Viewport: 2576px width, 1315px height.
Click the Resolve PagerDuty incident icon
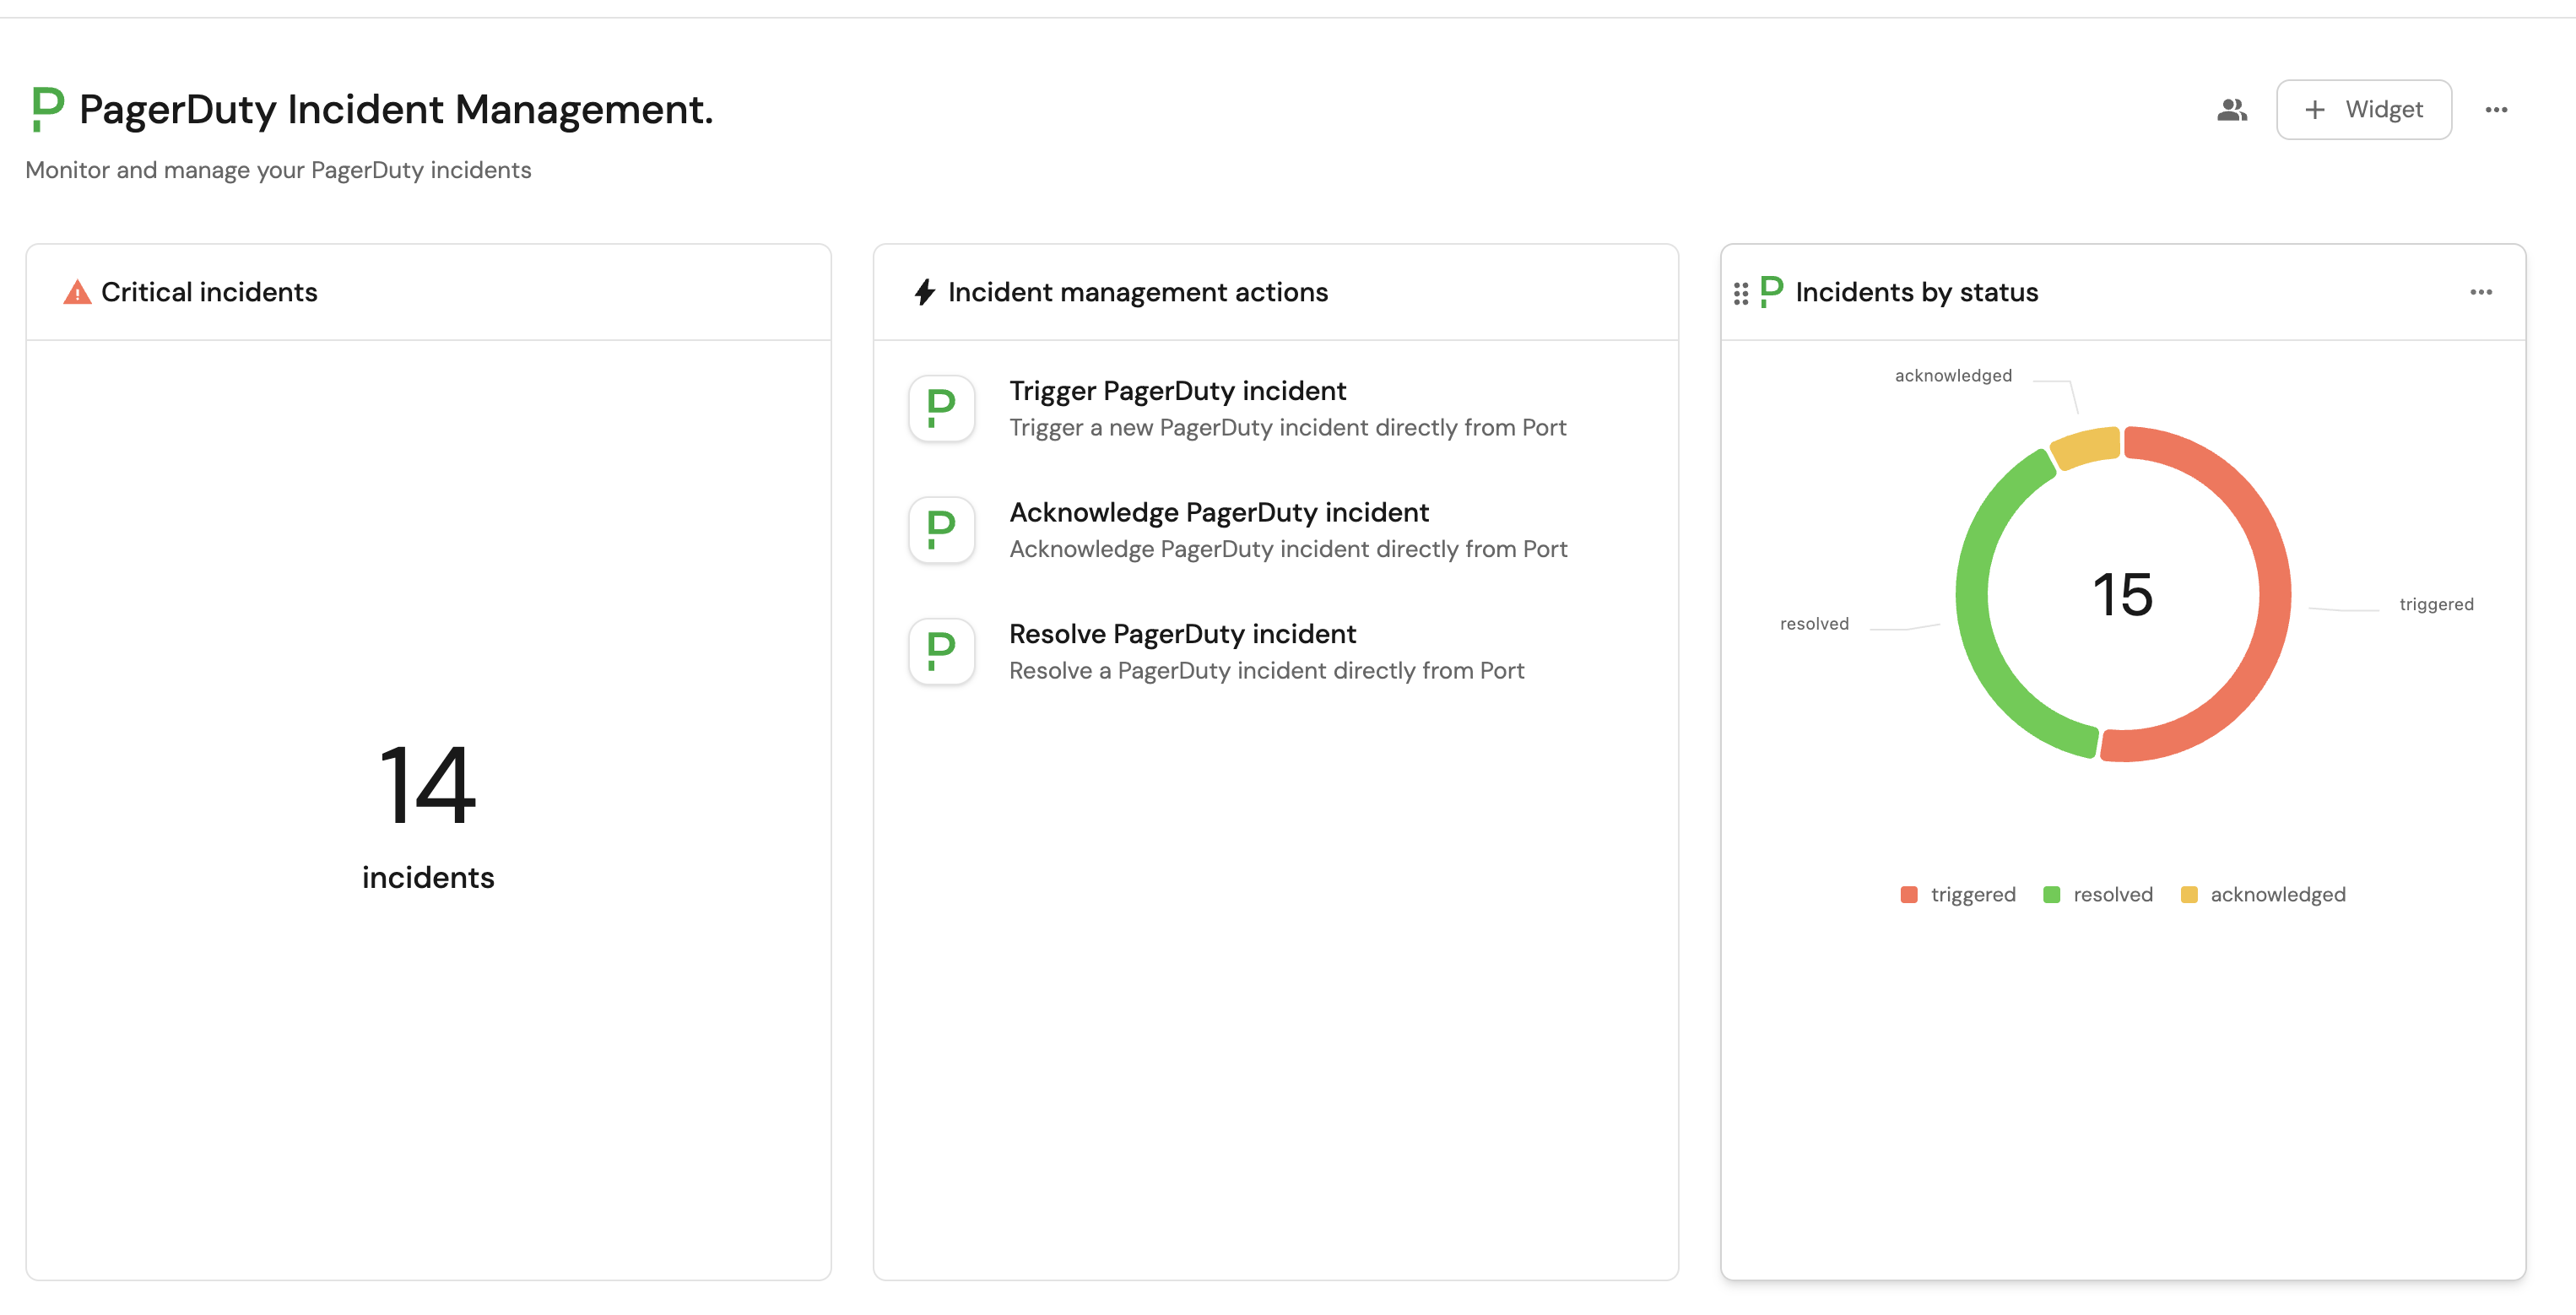941,651
